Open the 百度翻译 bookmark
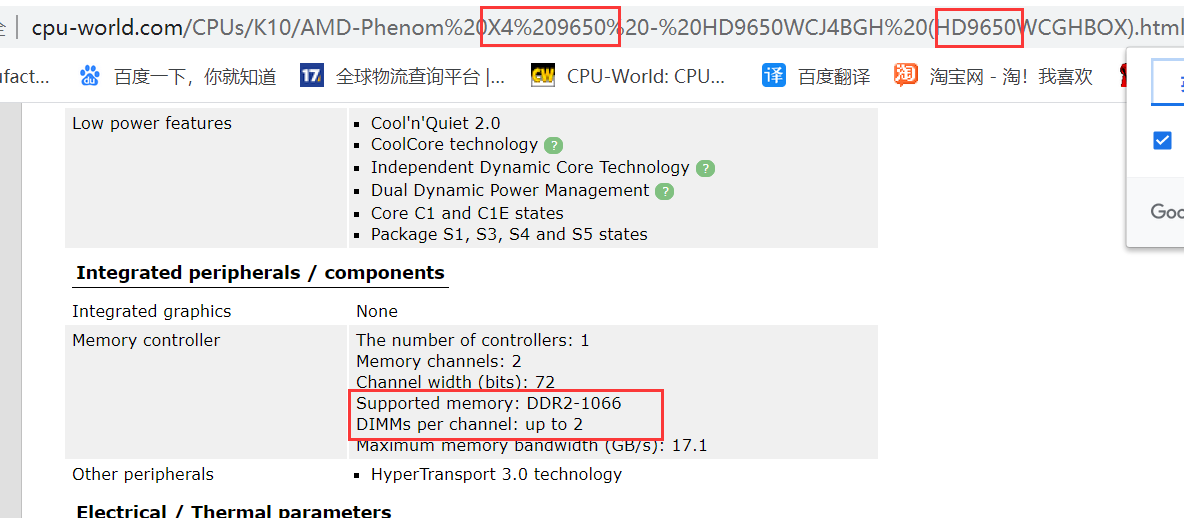 tap(834, 76)
